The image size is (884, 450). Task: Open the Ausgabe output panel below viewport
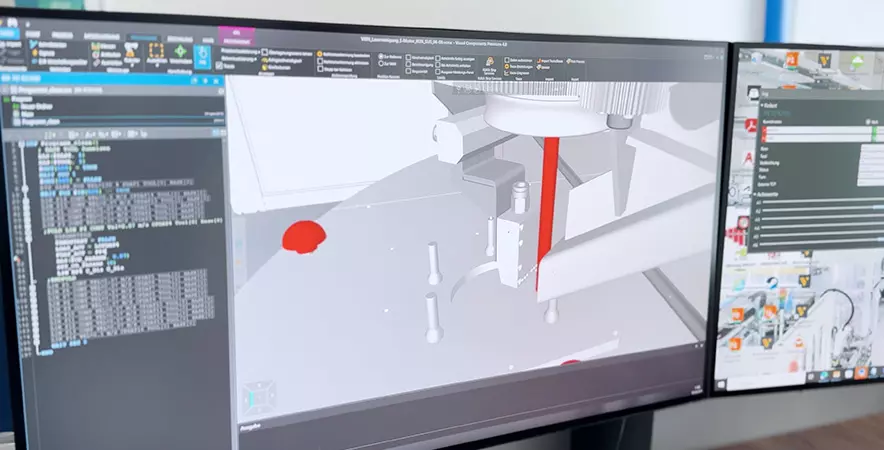[250, 423]
